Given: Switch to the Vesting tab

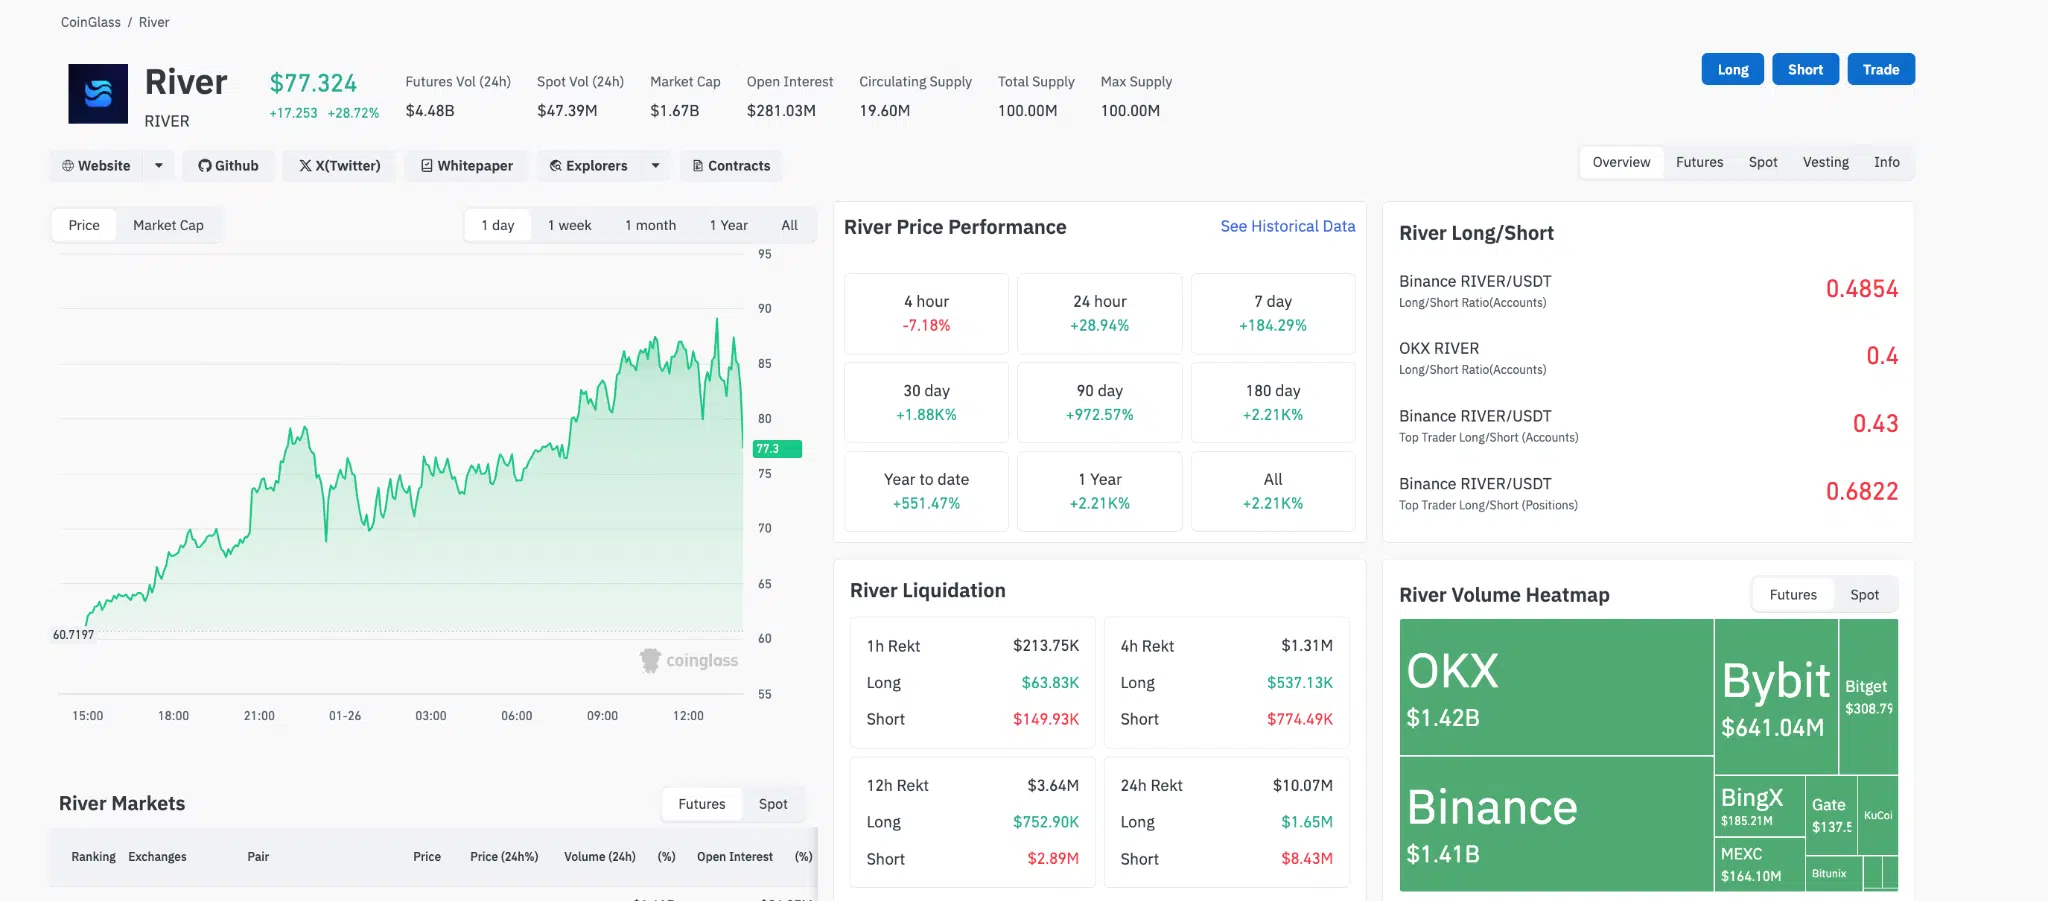Looking at the screenshot, I should point(1825,162).
